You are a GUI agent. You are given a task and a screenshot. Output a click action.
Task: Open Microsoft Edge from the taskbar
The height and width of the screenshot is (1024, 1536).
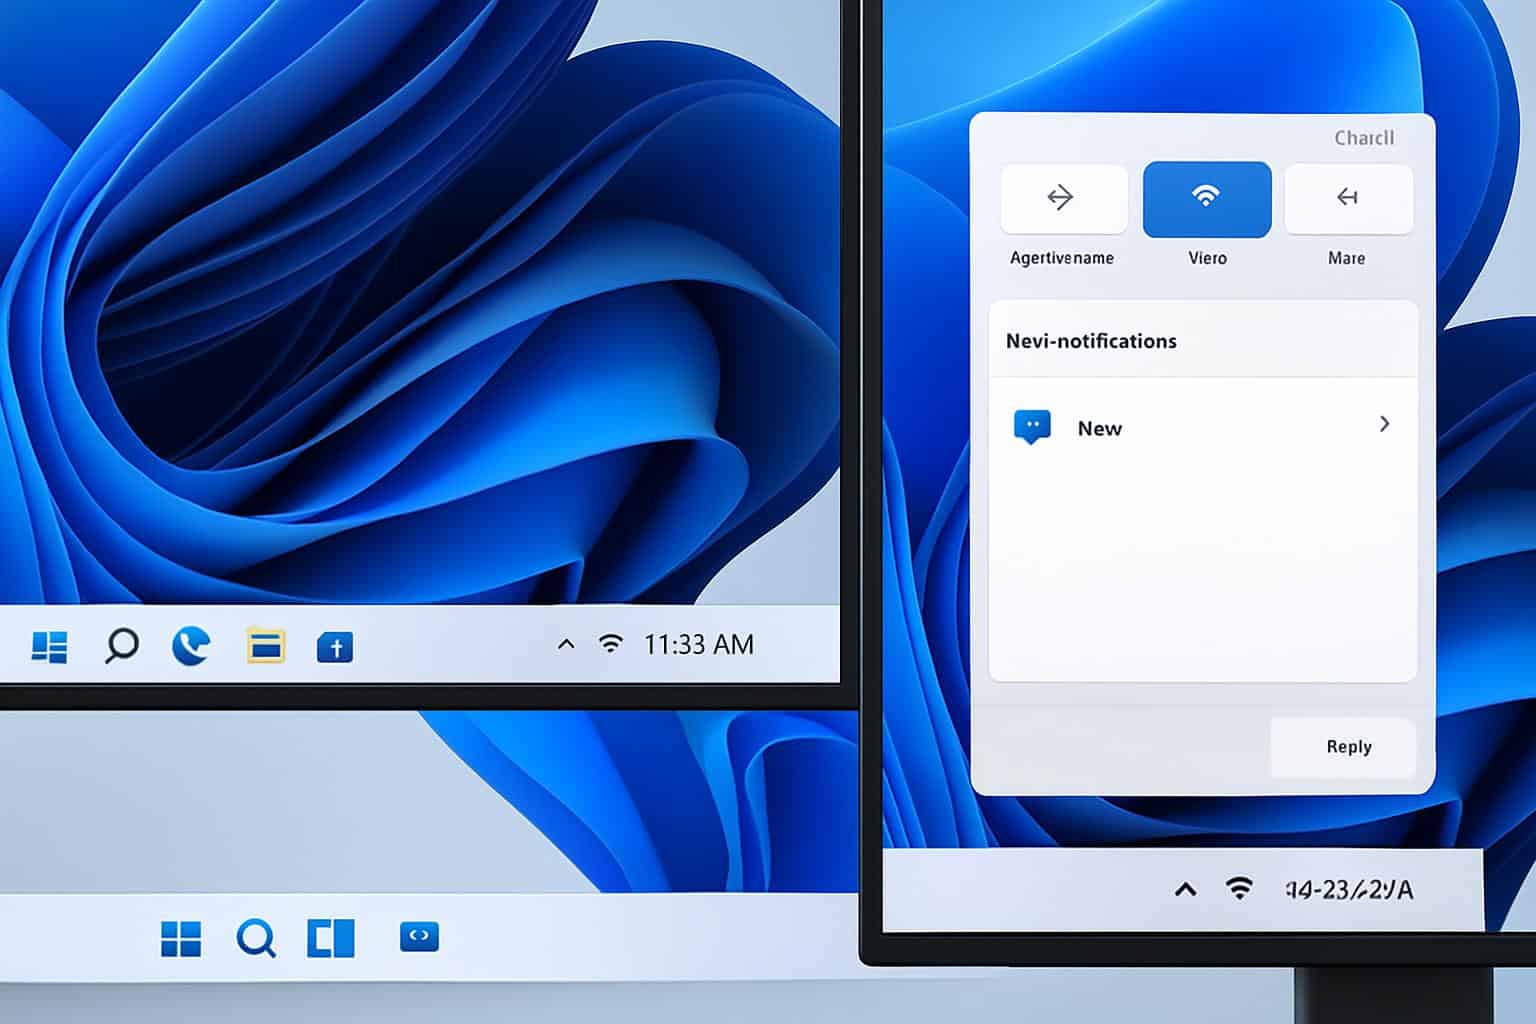point(190,646)
